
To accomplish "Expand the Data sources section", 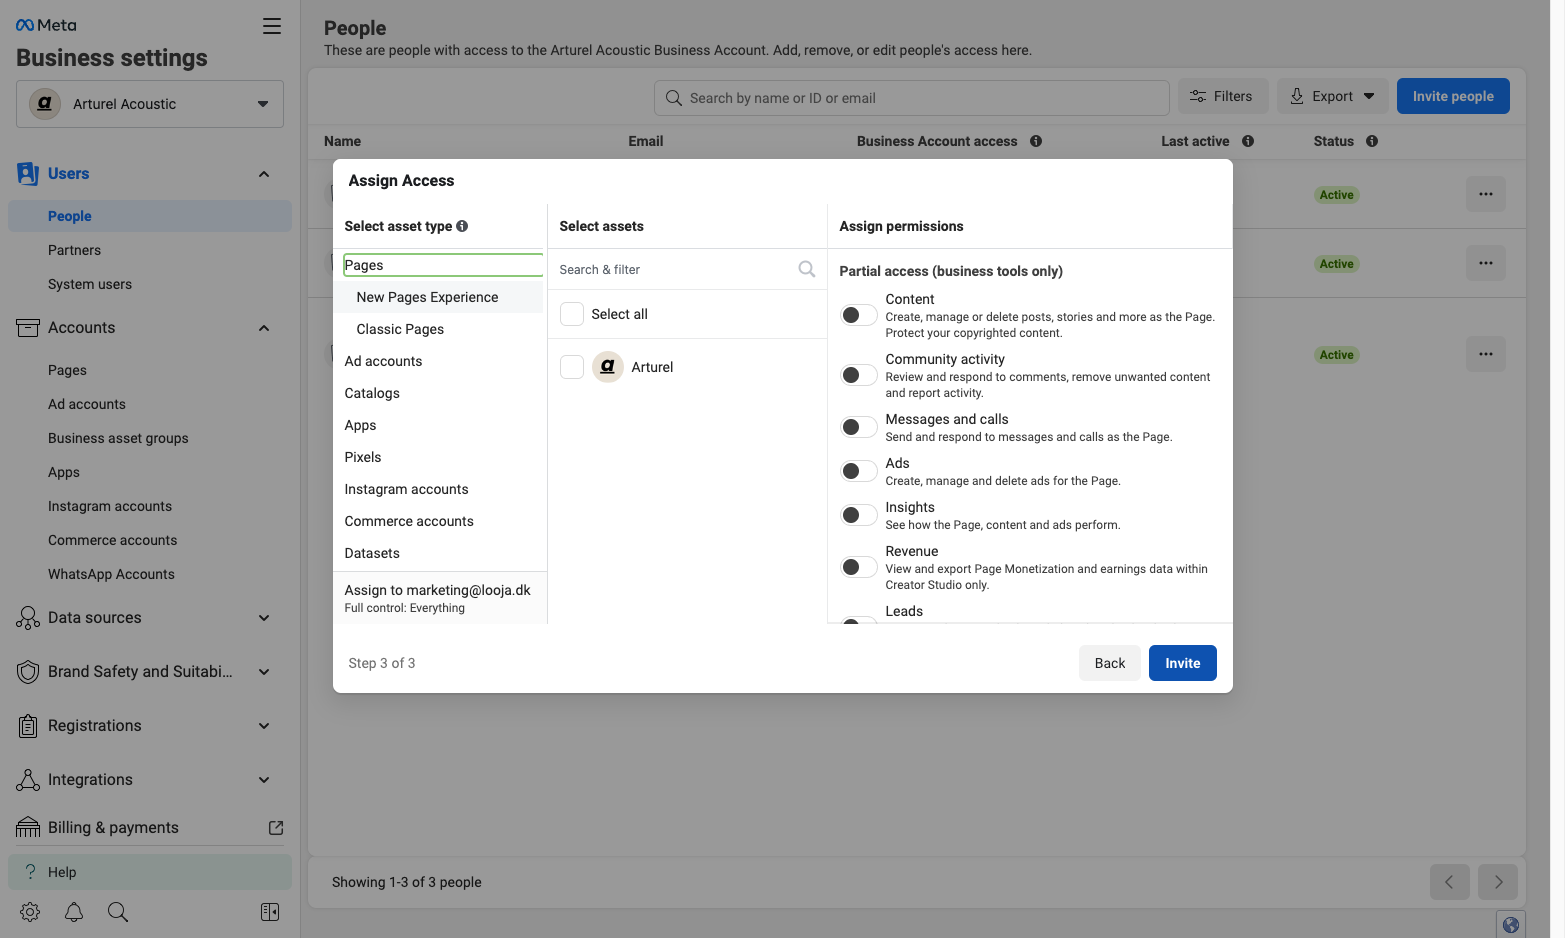I will 150,618.
